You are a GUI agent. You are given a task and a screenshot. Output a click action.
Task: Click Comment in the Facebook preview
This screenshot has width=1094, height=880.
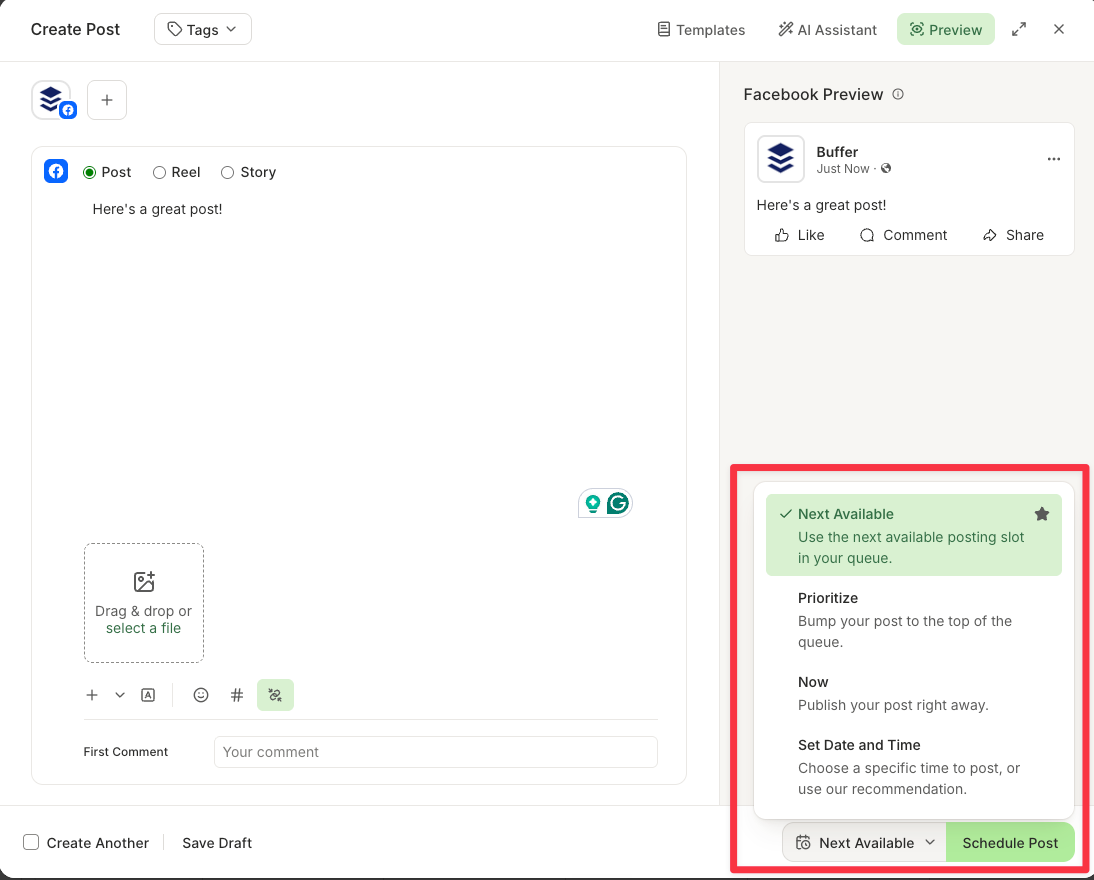(904, 235)
